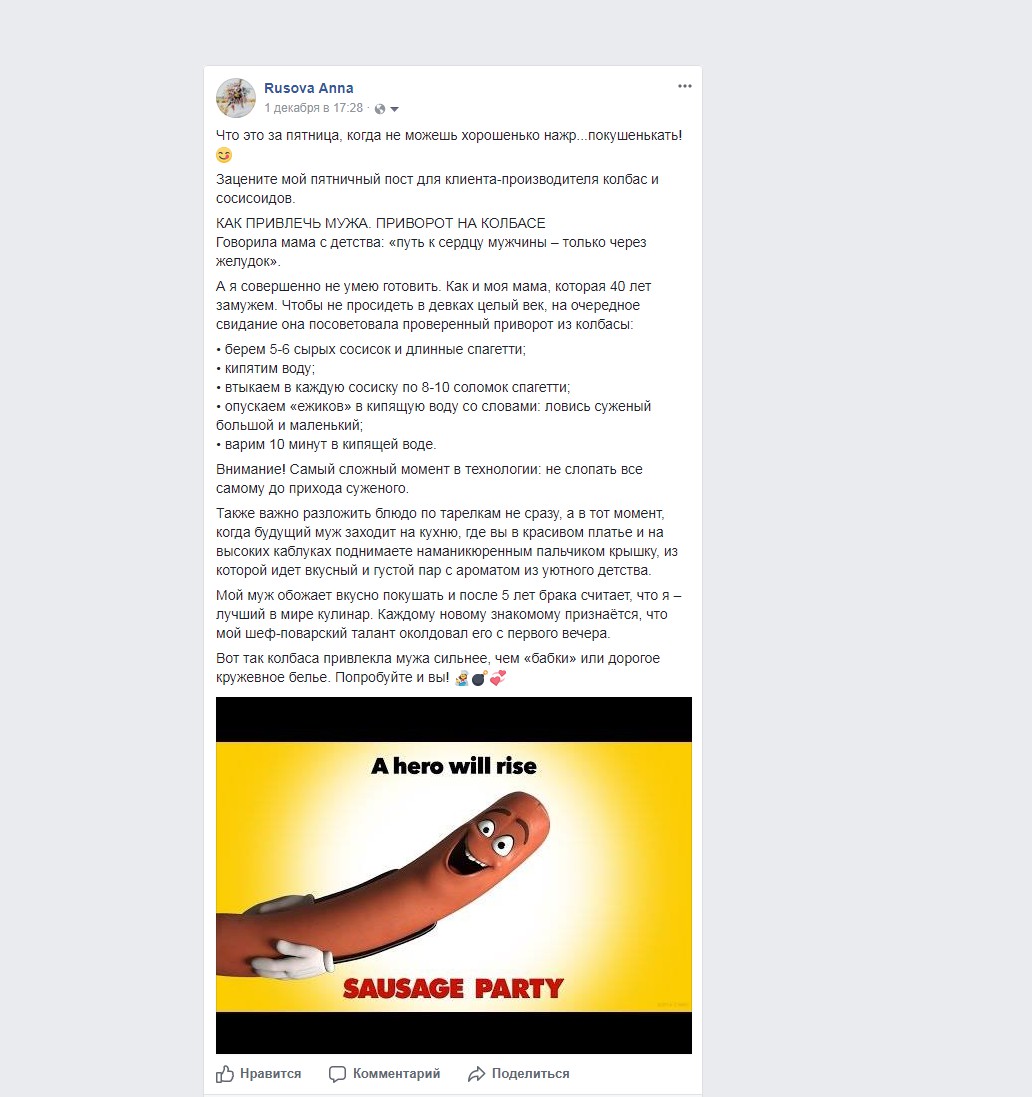Open the timestamp 1 декабря в 17:28
Viewport: 1032px width, 1097px height.
coord(313,108)
